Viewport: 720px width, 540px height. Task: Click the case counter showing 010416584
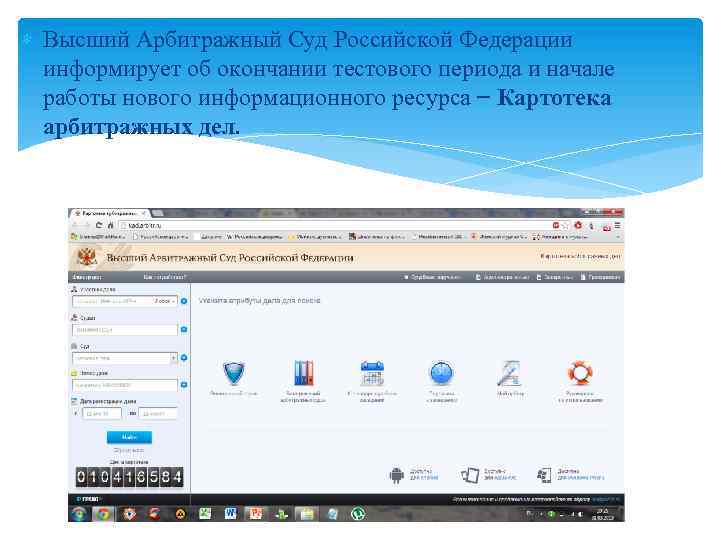point(129,477)
